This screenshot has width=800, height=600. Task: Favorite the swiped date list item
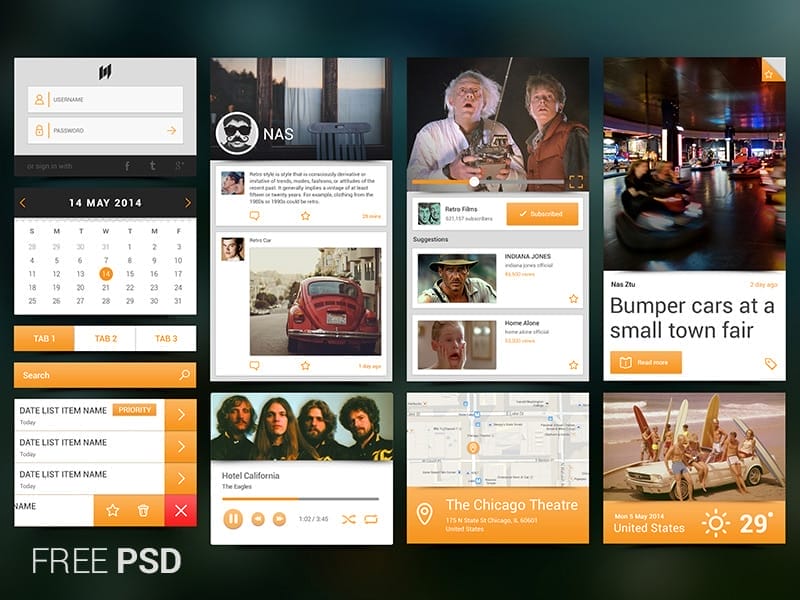[x=112, y=510]
